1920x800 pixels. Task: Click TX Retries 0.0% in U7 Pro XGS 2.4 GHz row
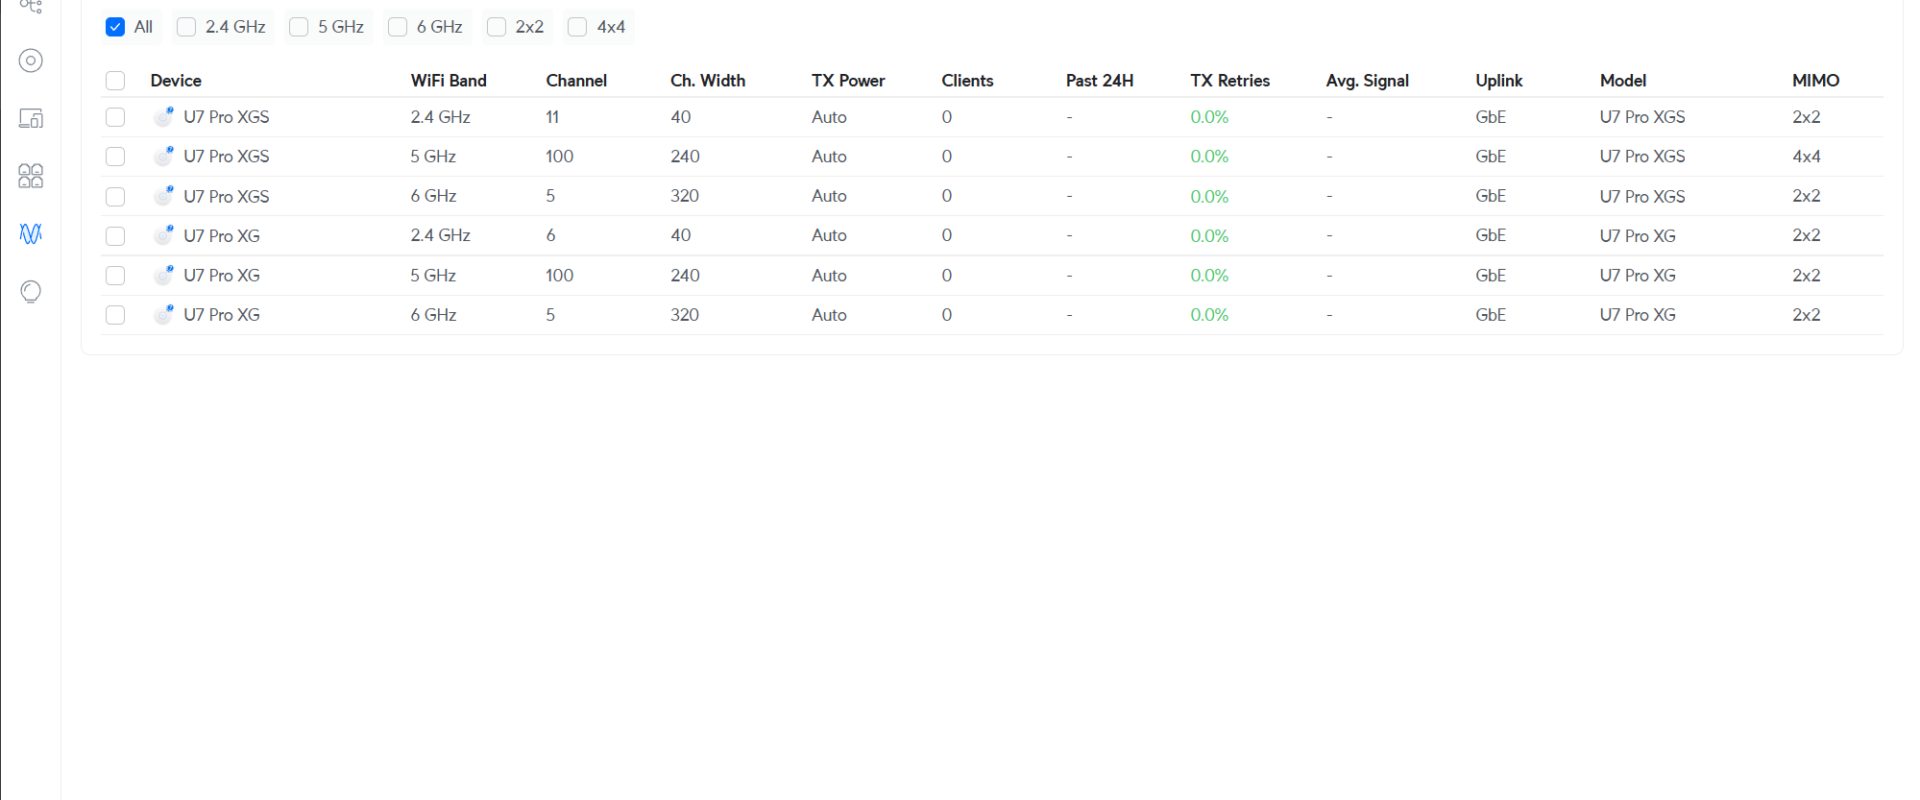(x=1209, y=117)
